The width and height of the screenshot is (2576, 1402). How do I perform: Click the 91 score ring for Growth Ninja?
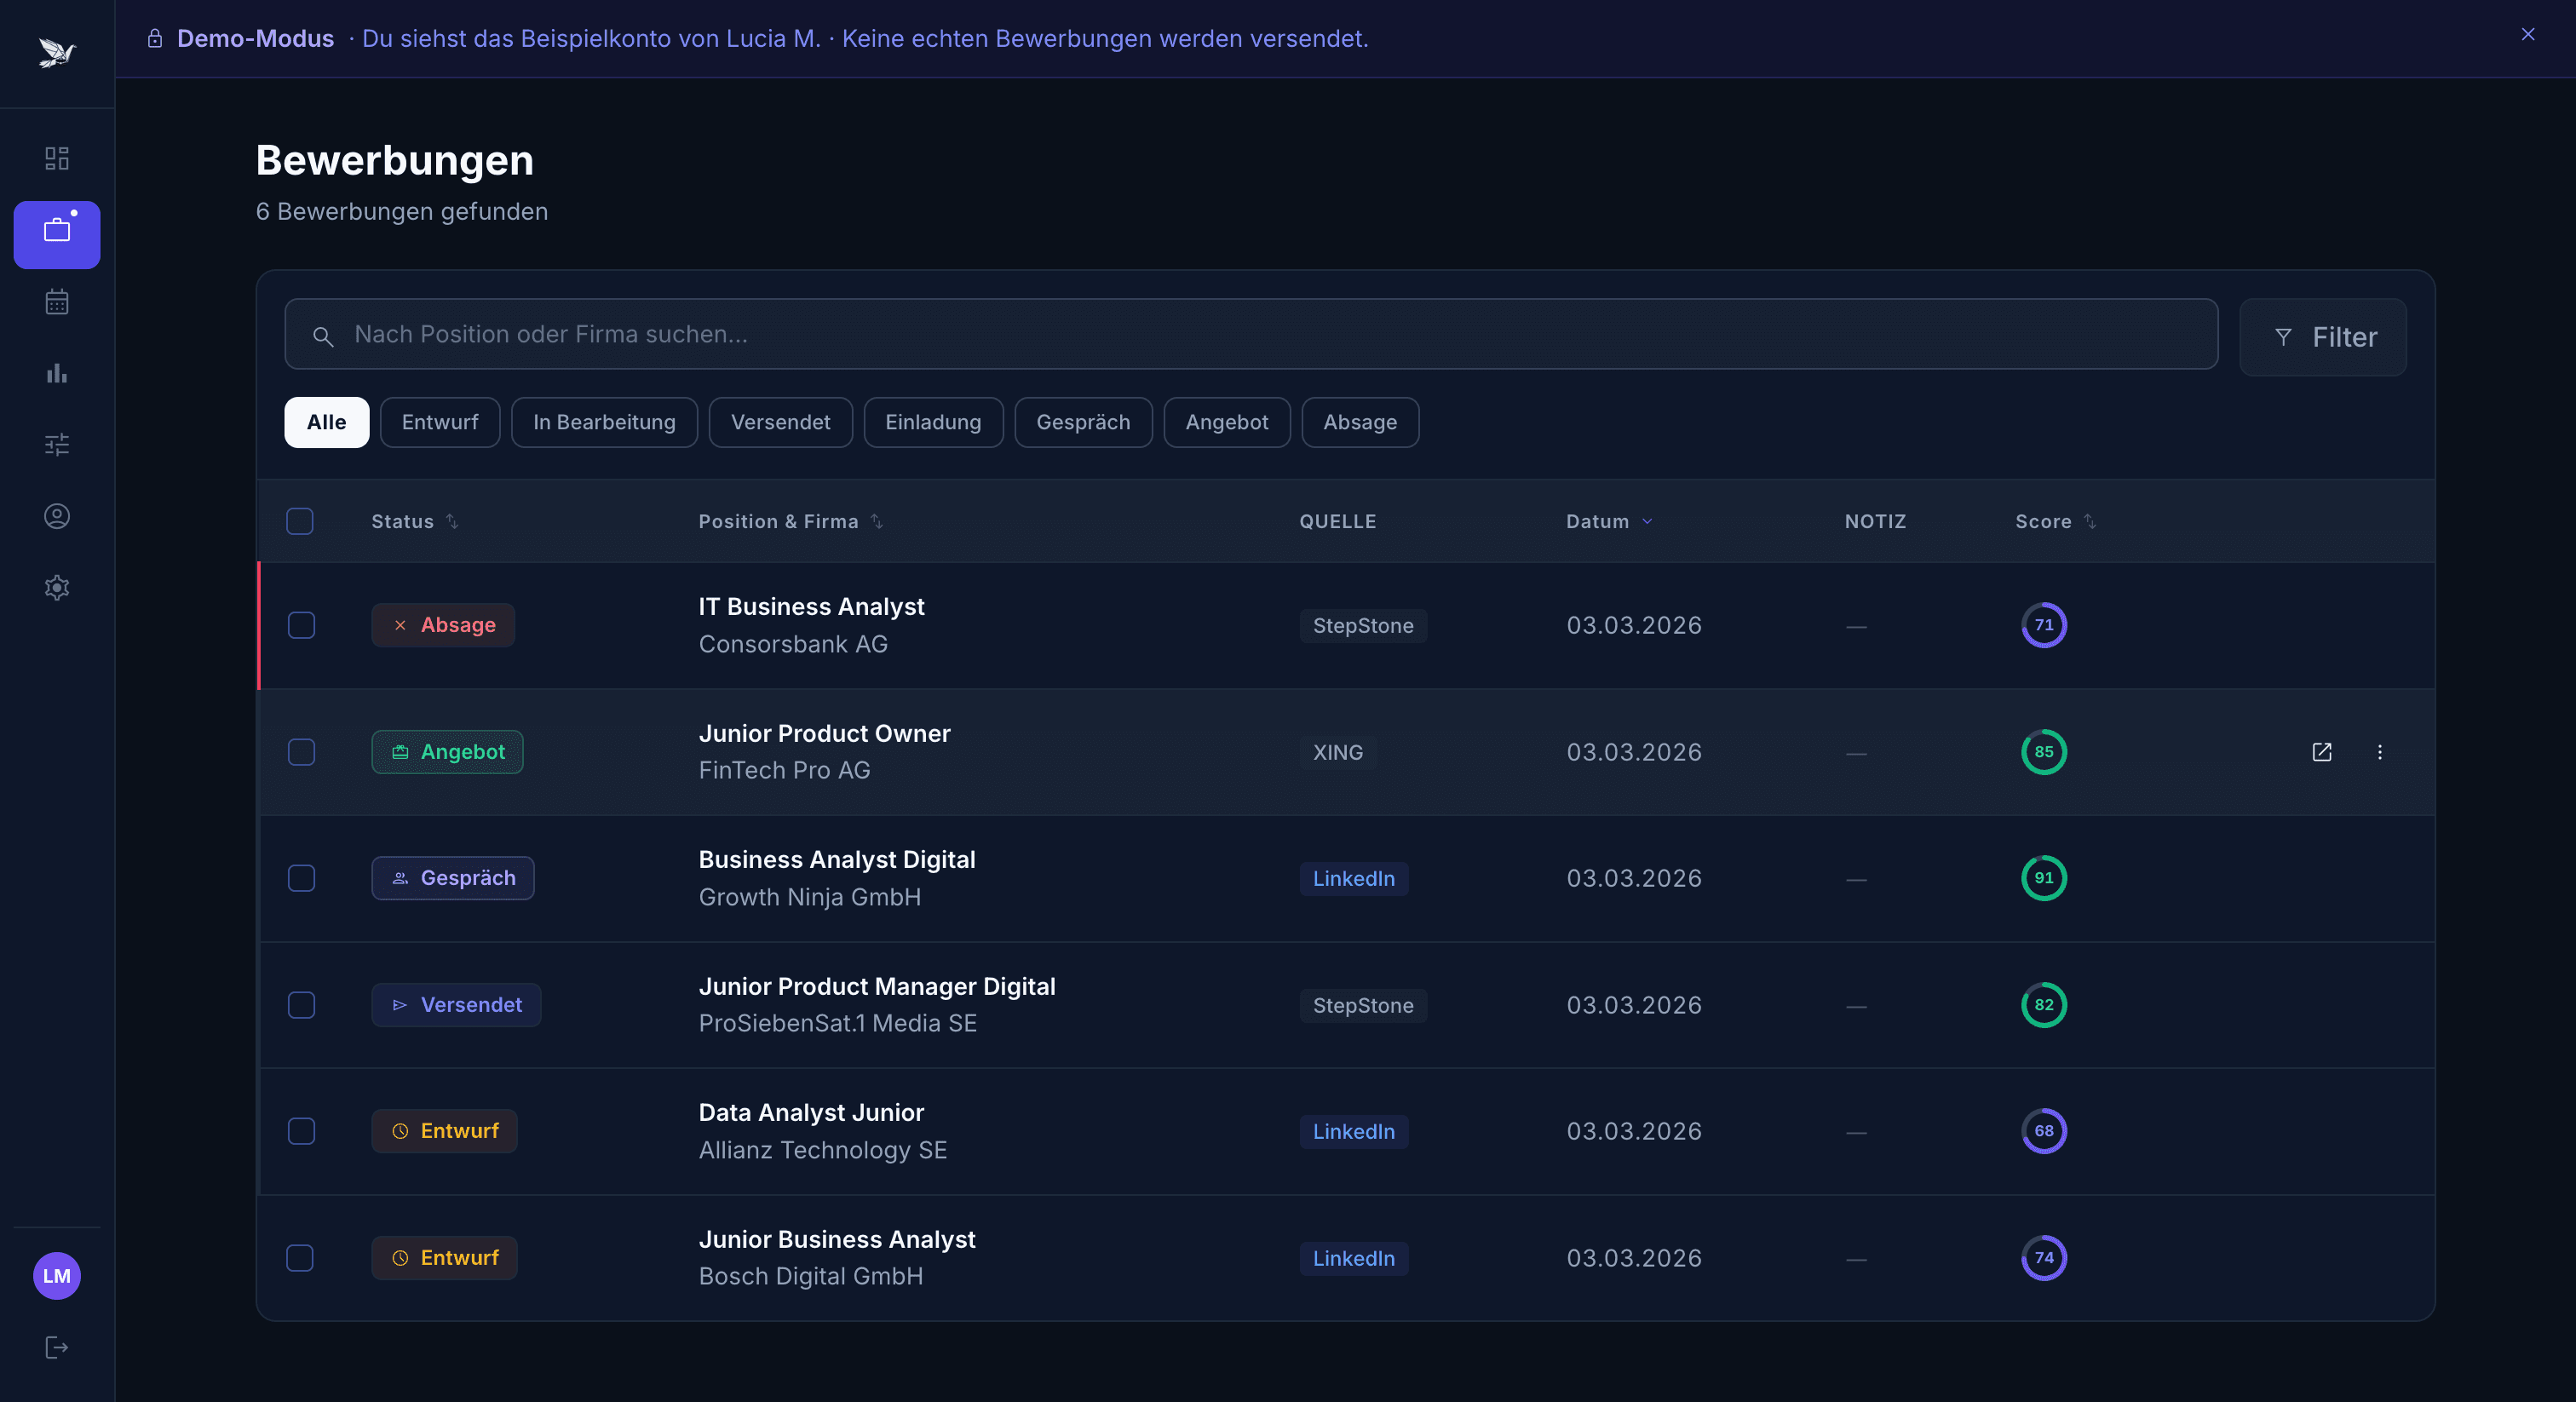[x=2043, y=878]
